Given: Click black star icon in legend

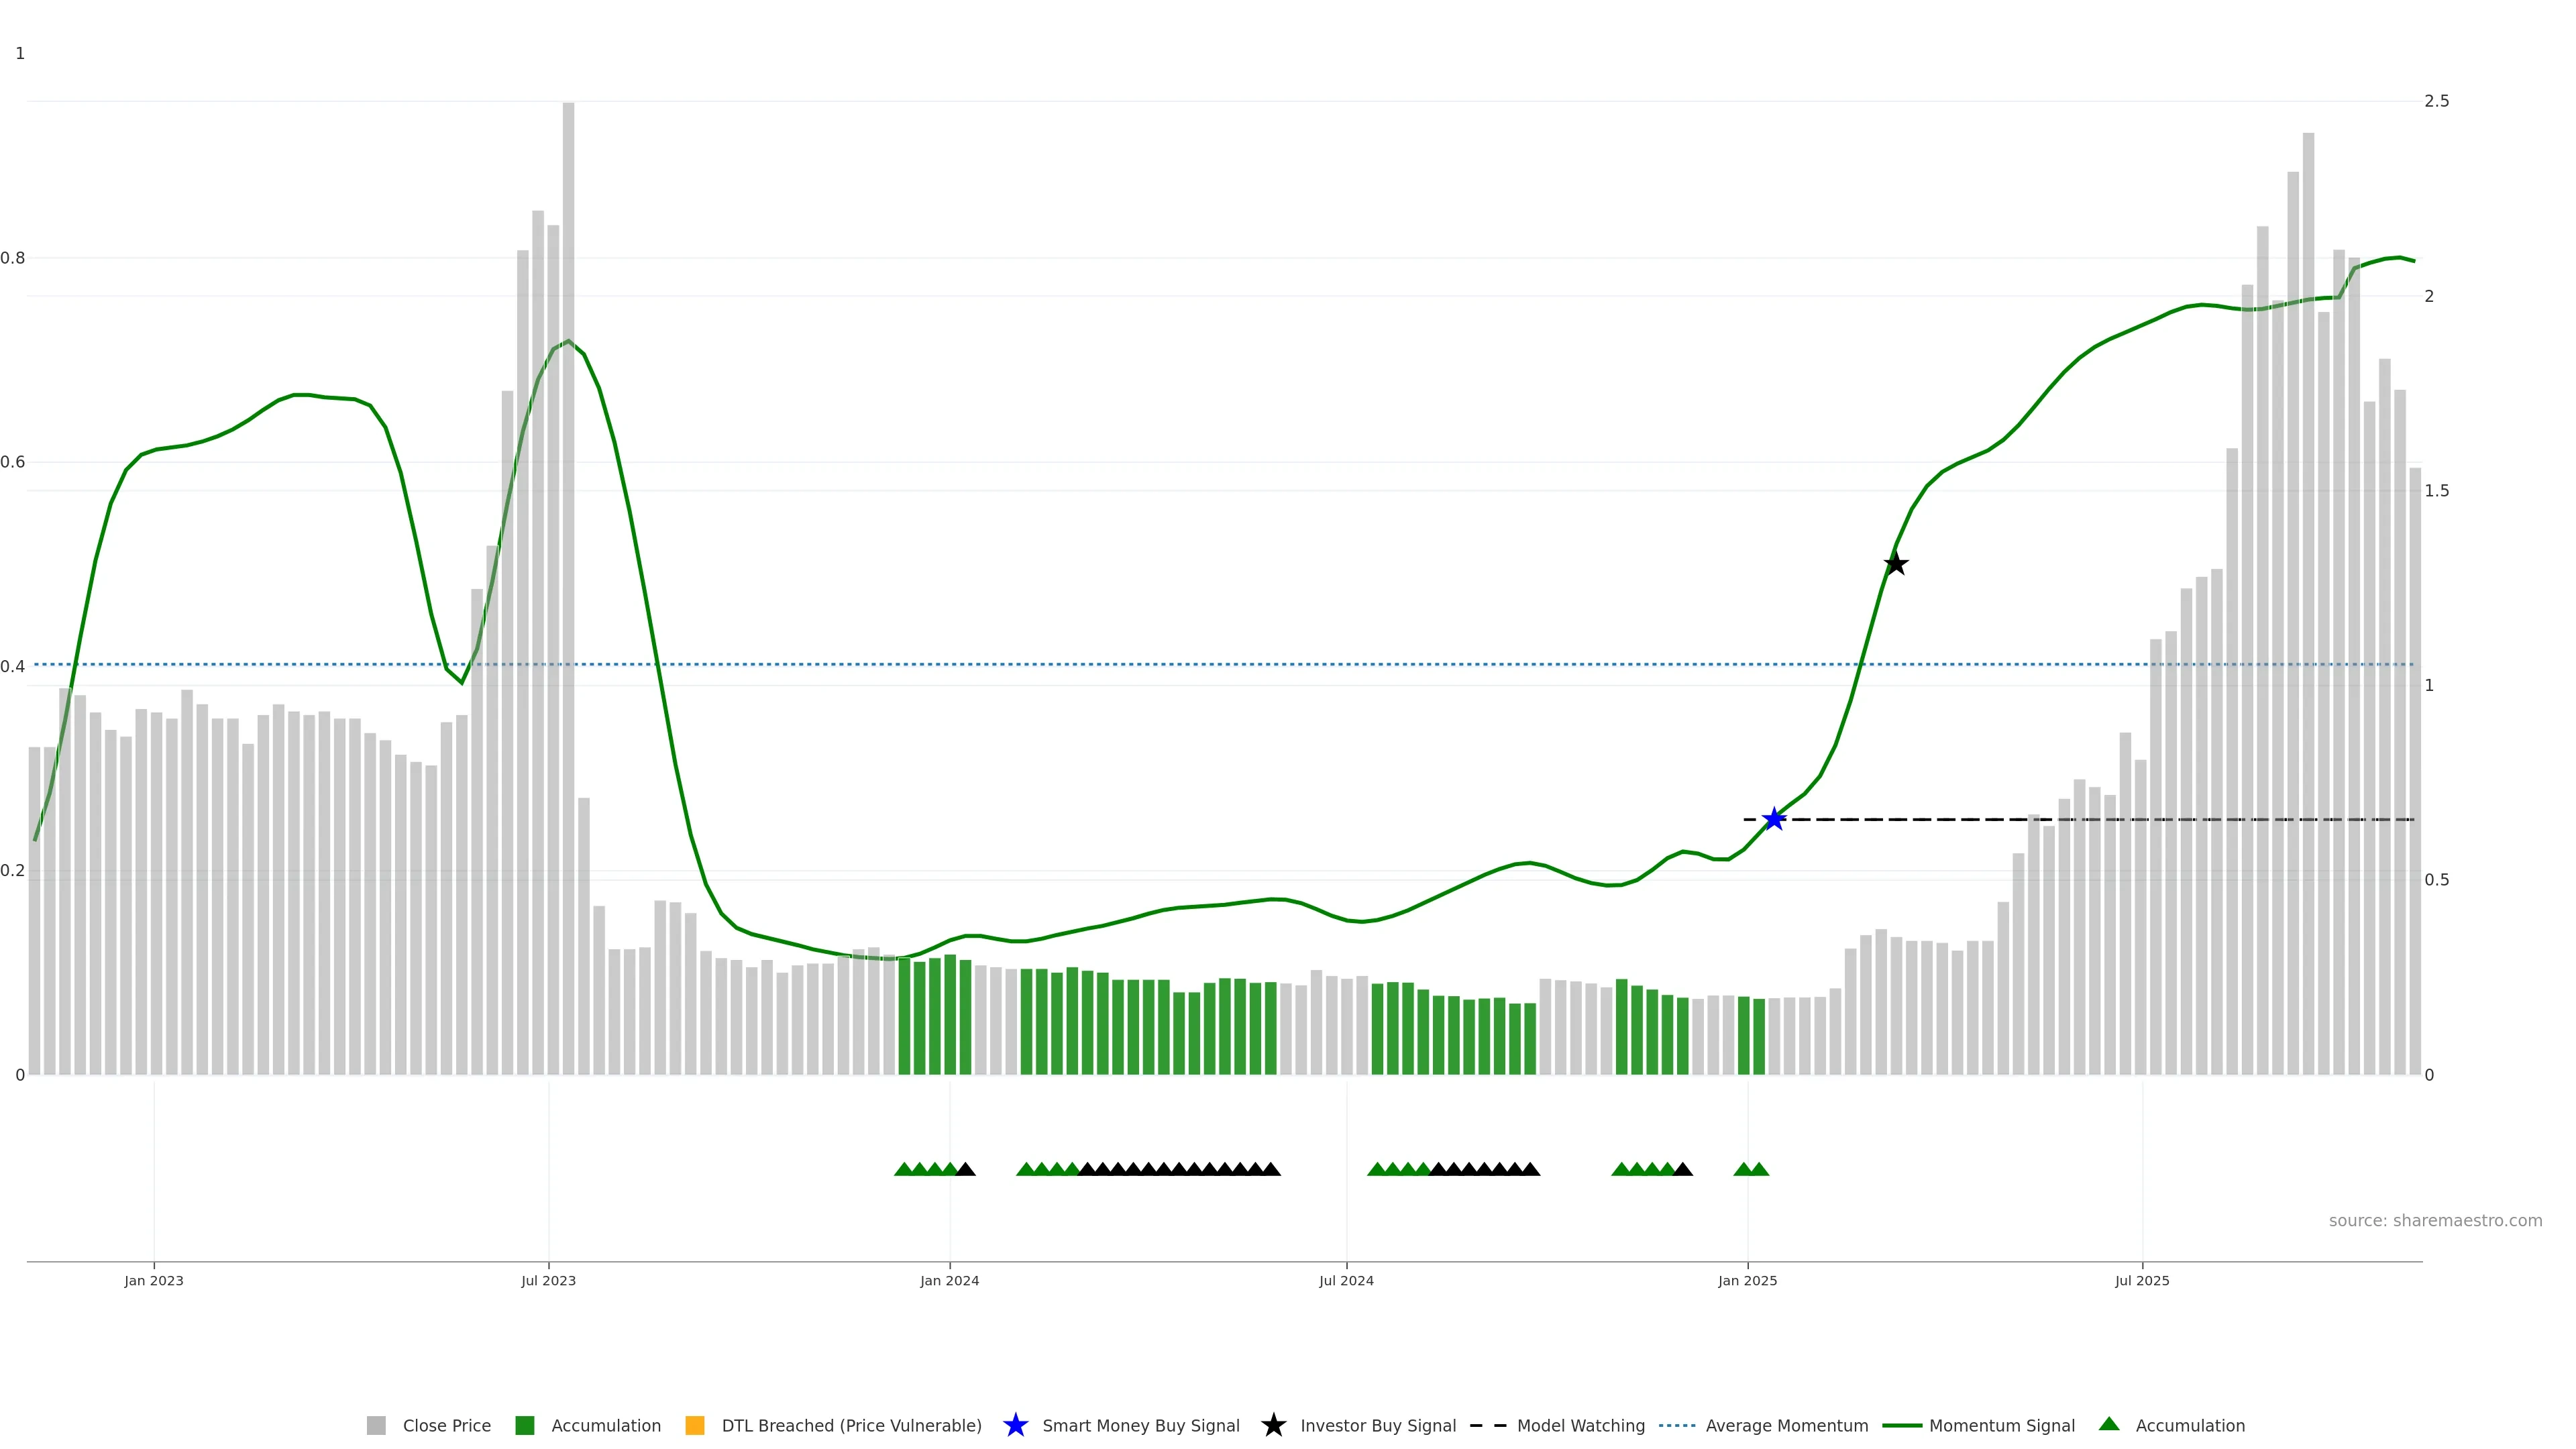Looking at the screenshot, I should coord(1273,1425).
